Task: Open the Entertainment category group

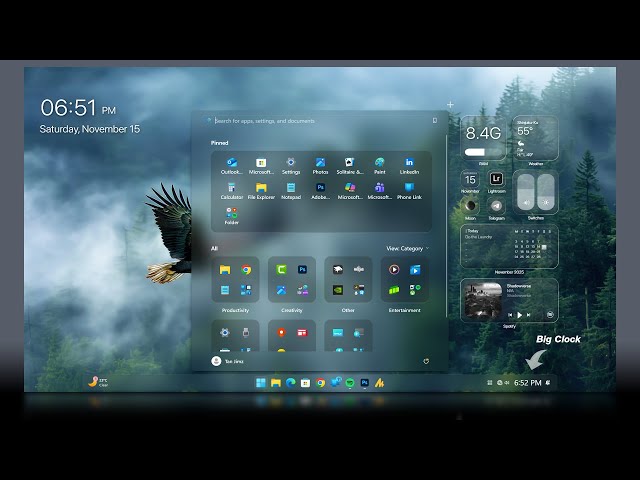Action: pyautogui.click(x=404, y=280)
